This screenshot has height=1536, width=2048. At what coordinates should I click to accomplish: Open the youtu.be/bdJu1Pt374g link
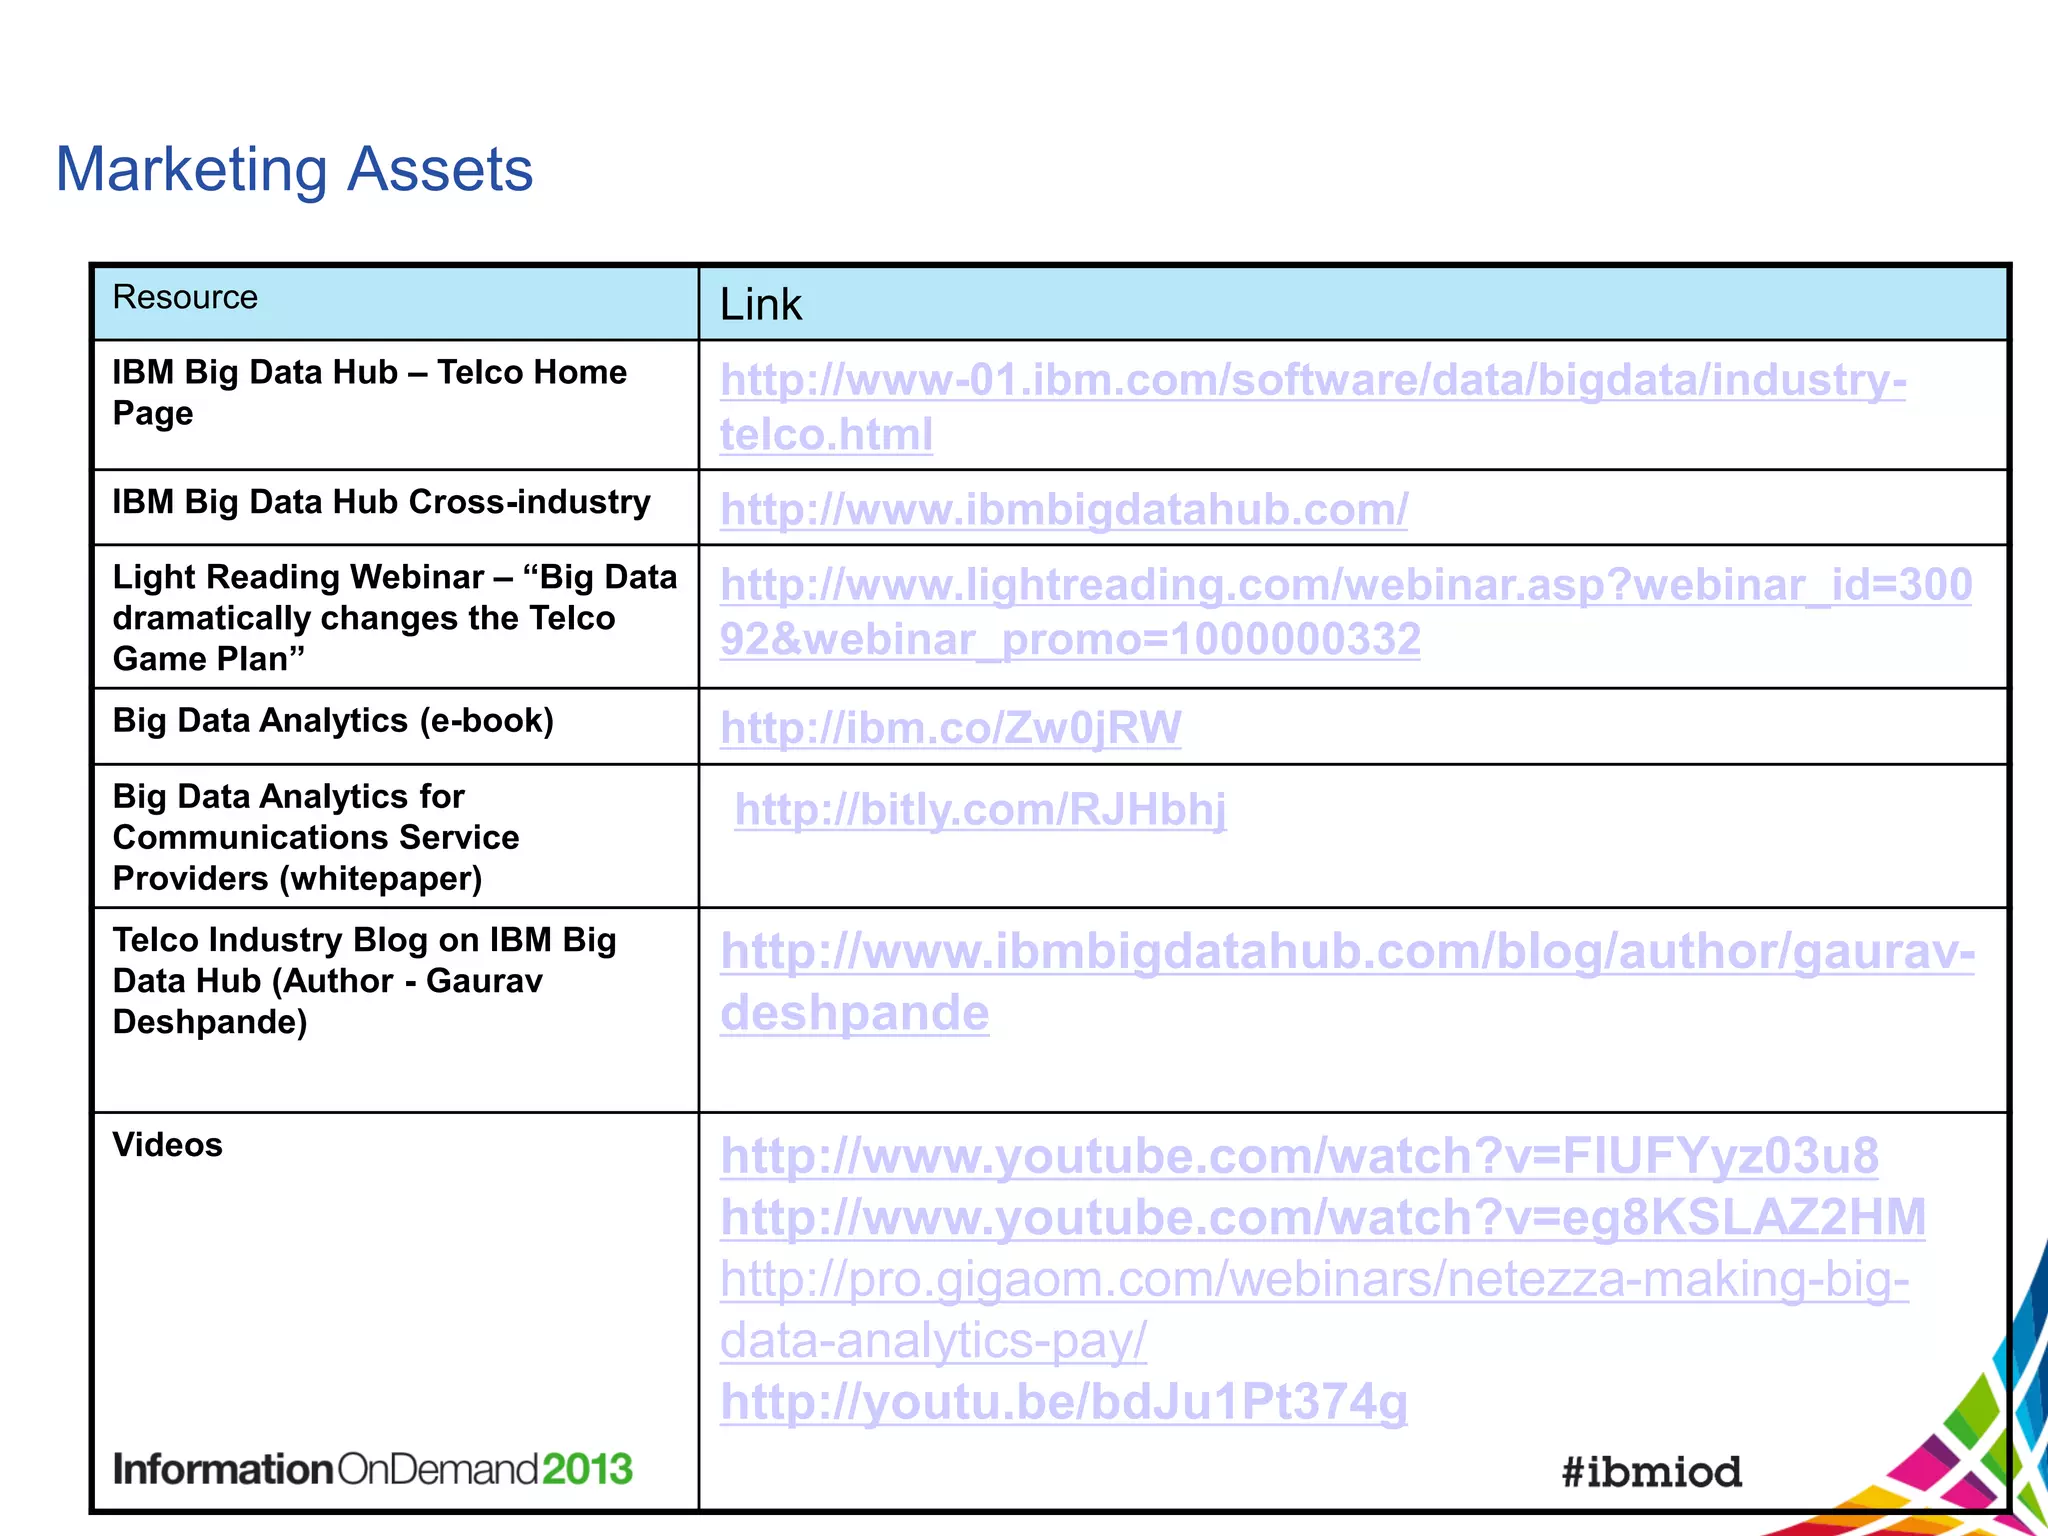click(x=1064, y=1403)
